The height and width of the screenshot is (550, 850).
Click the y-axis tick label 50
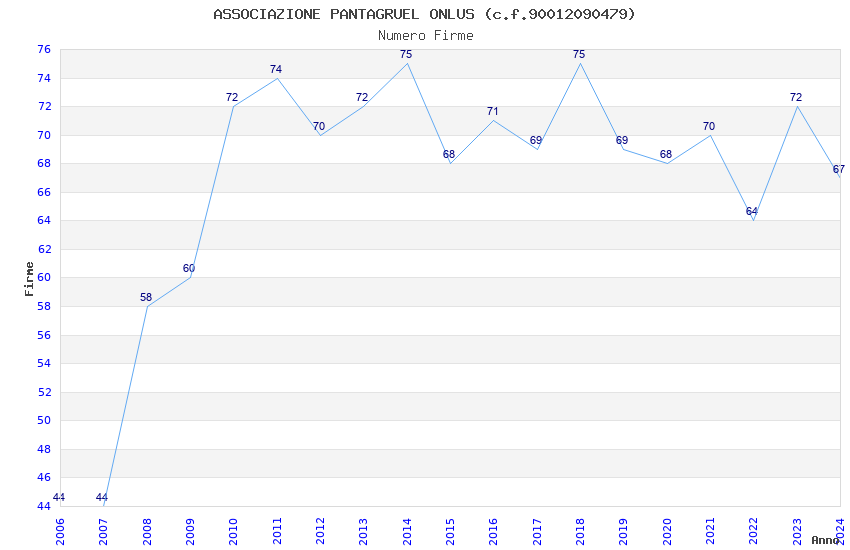pos(44,420)
